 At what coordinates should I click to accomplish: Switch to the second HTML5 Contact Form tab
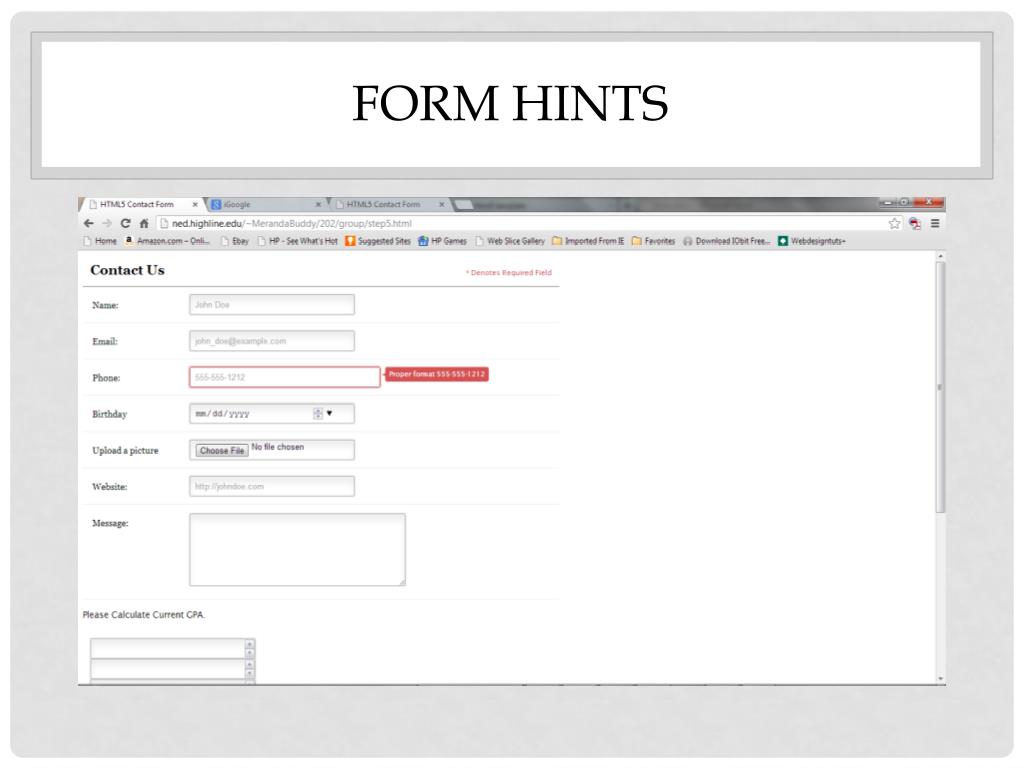389,204
